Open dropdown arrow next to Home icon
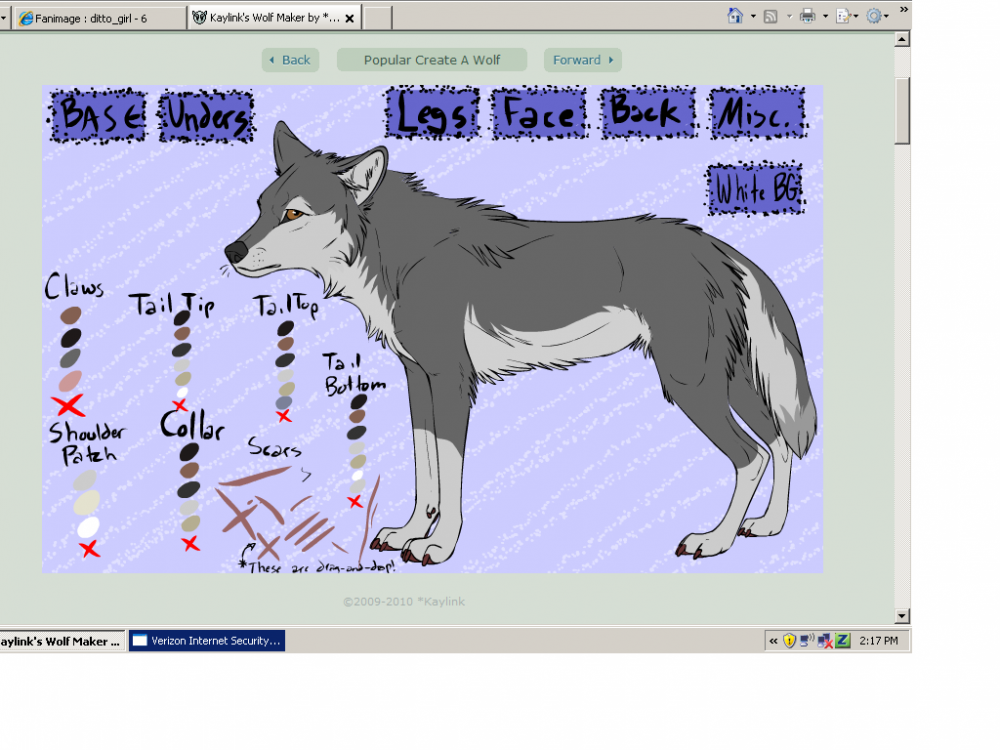The image size is (1000, 750). point(753,17)
